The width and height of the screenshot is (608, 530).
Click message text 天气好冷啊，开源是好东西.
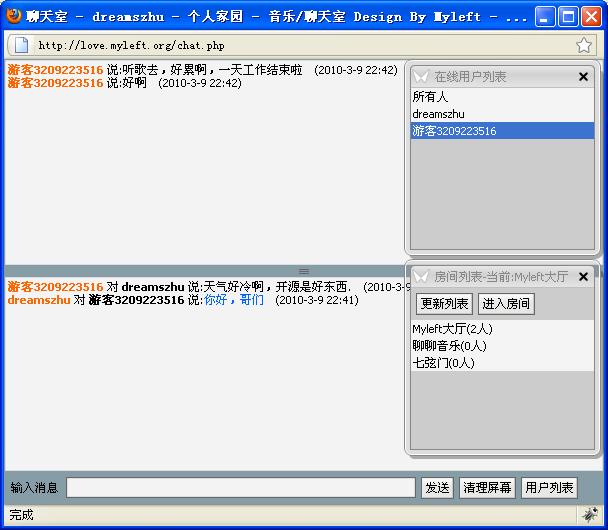click(x=277, y=287)
